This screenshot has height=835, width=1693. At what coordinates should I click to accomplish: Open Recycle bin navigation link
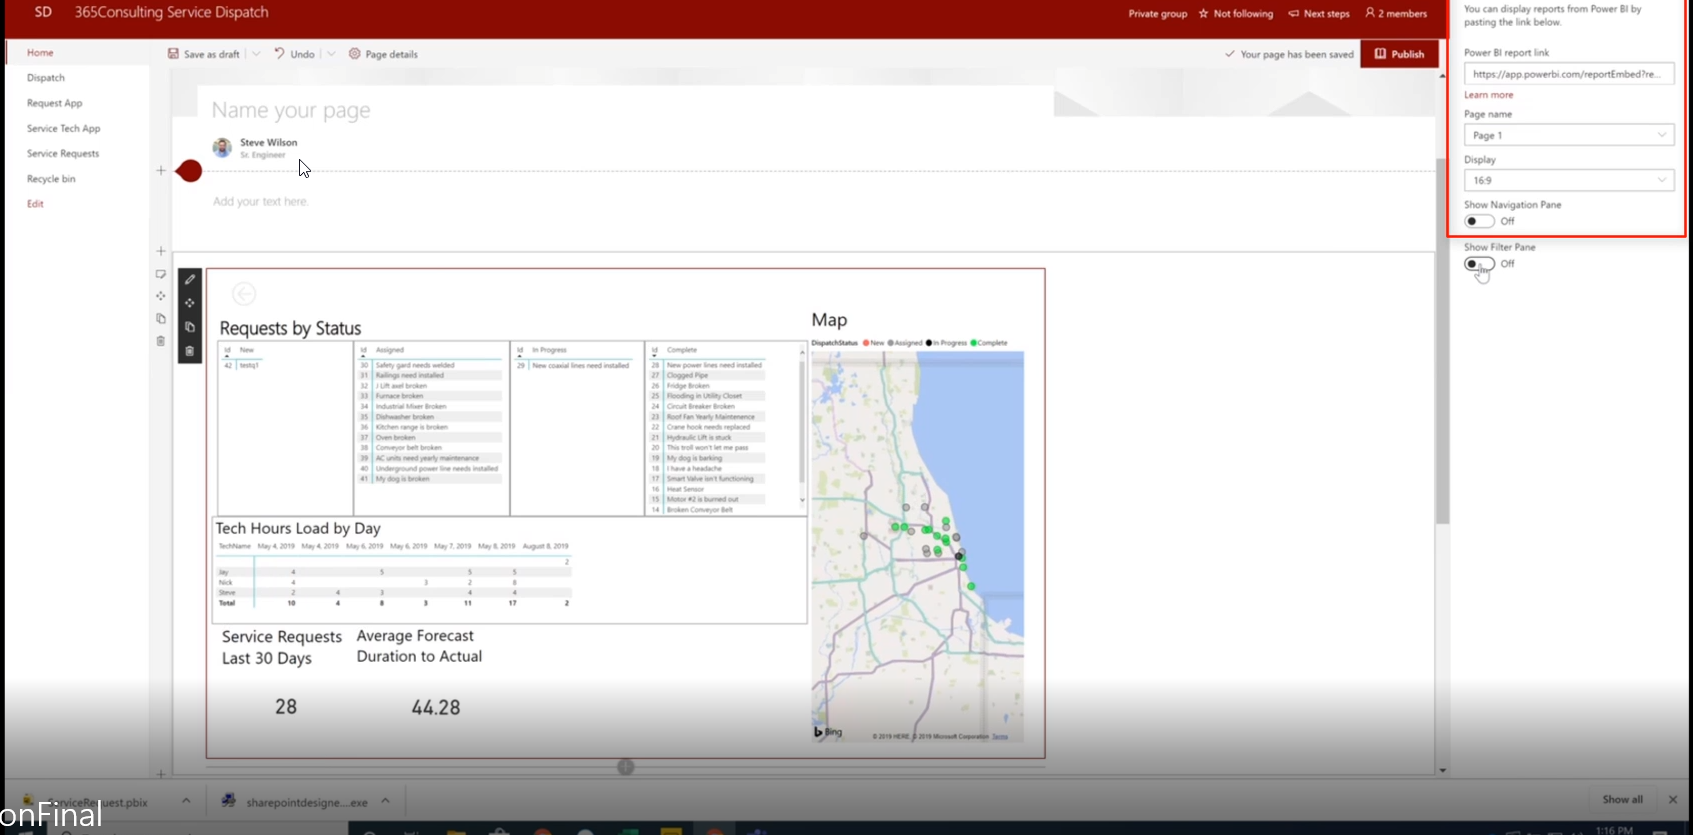[51, 179]
